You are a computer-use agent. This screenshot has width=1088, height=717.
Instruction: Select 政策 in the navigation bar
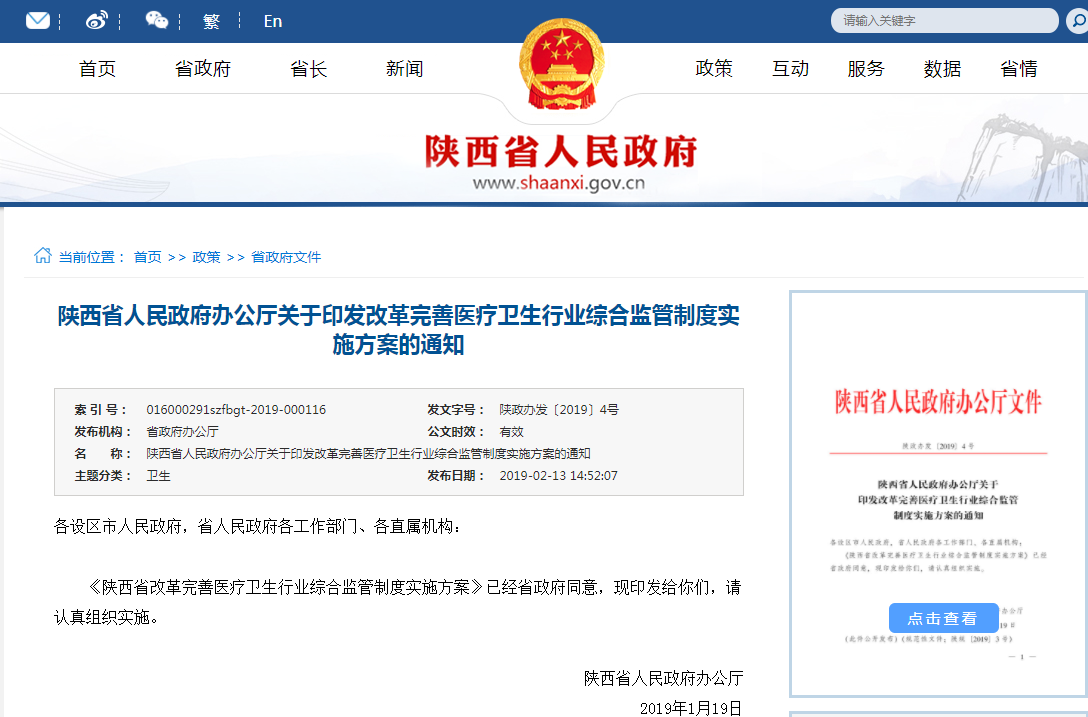pos(714,69)
